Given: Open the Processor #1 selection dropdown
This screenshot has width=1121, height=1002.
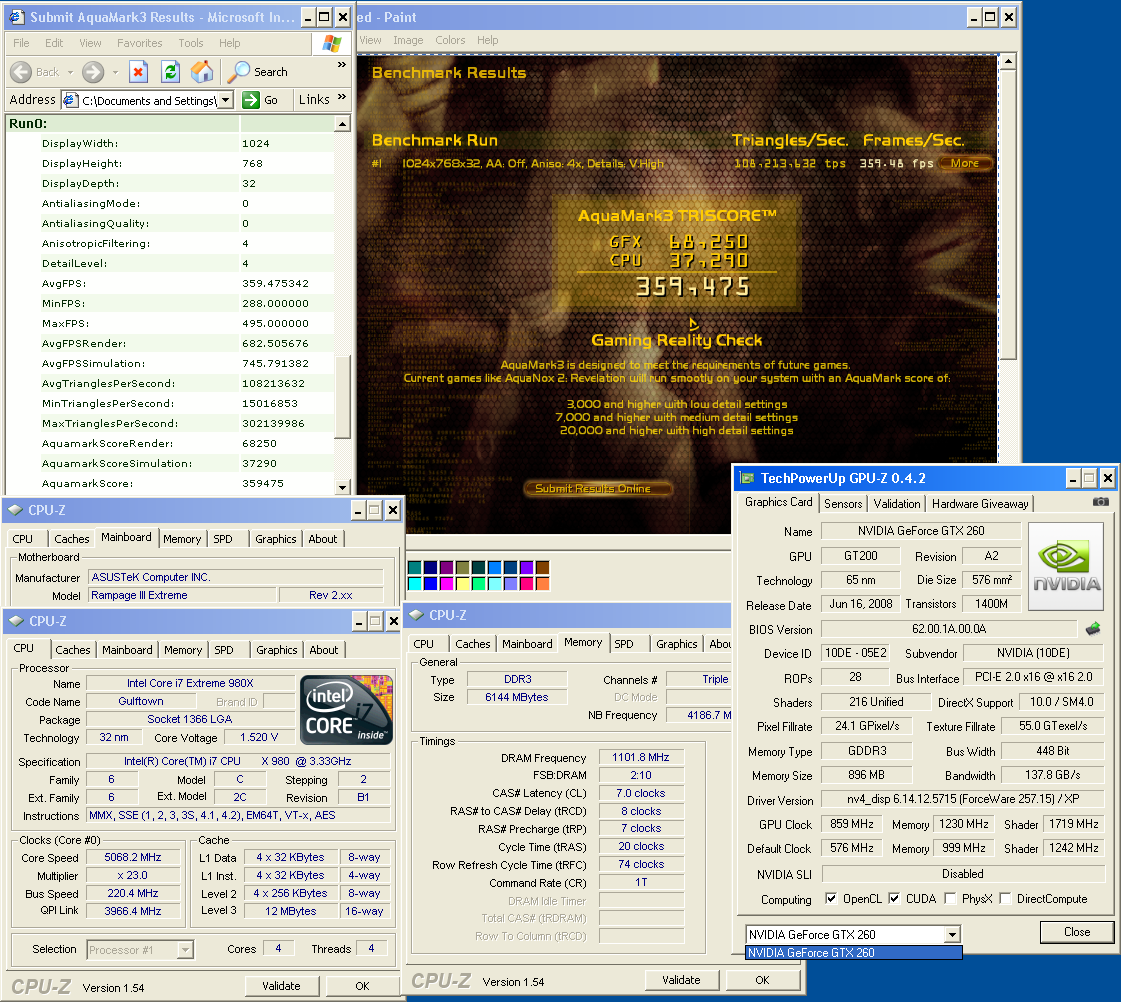Looking at the screenshot, I should coord(185,950).
